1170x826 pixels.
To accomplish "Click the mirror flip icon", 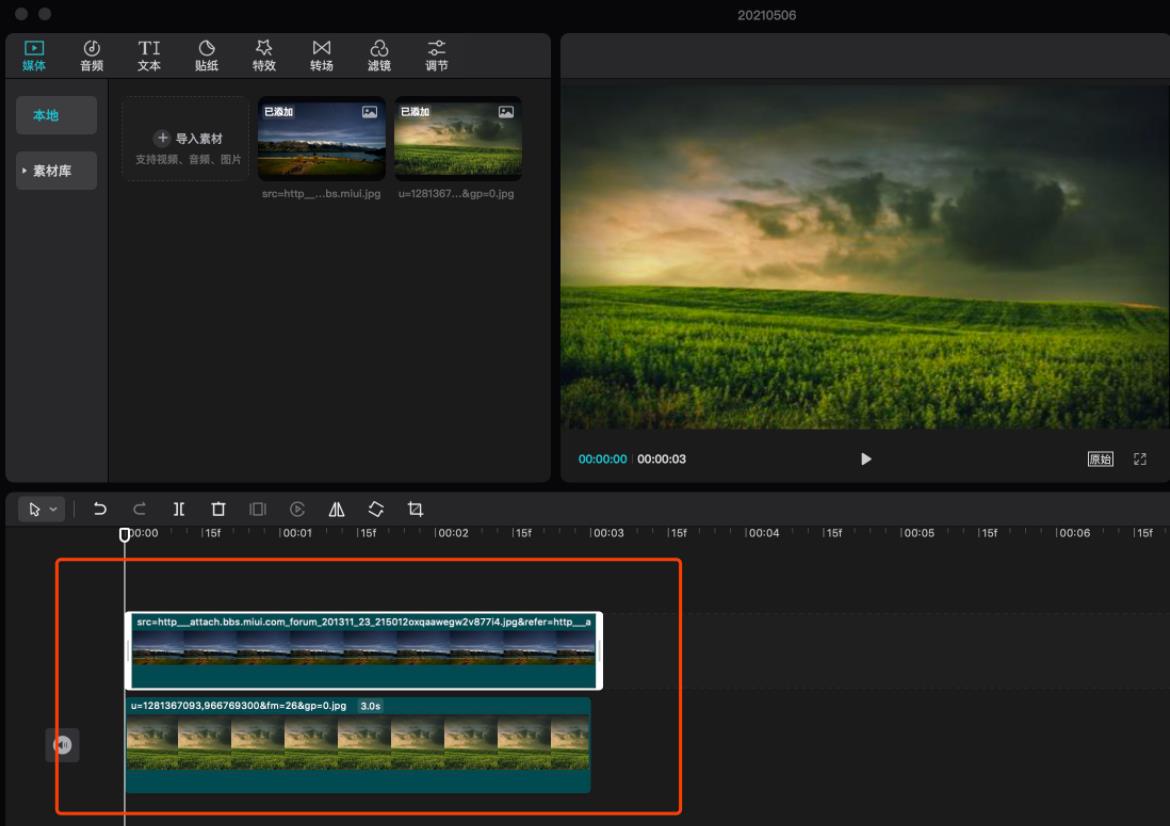I will click(337, 509).
